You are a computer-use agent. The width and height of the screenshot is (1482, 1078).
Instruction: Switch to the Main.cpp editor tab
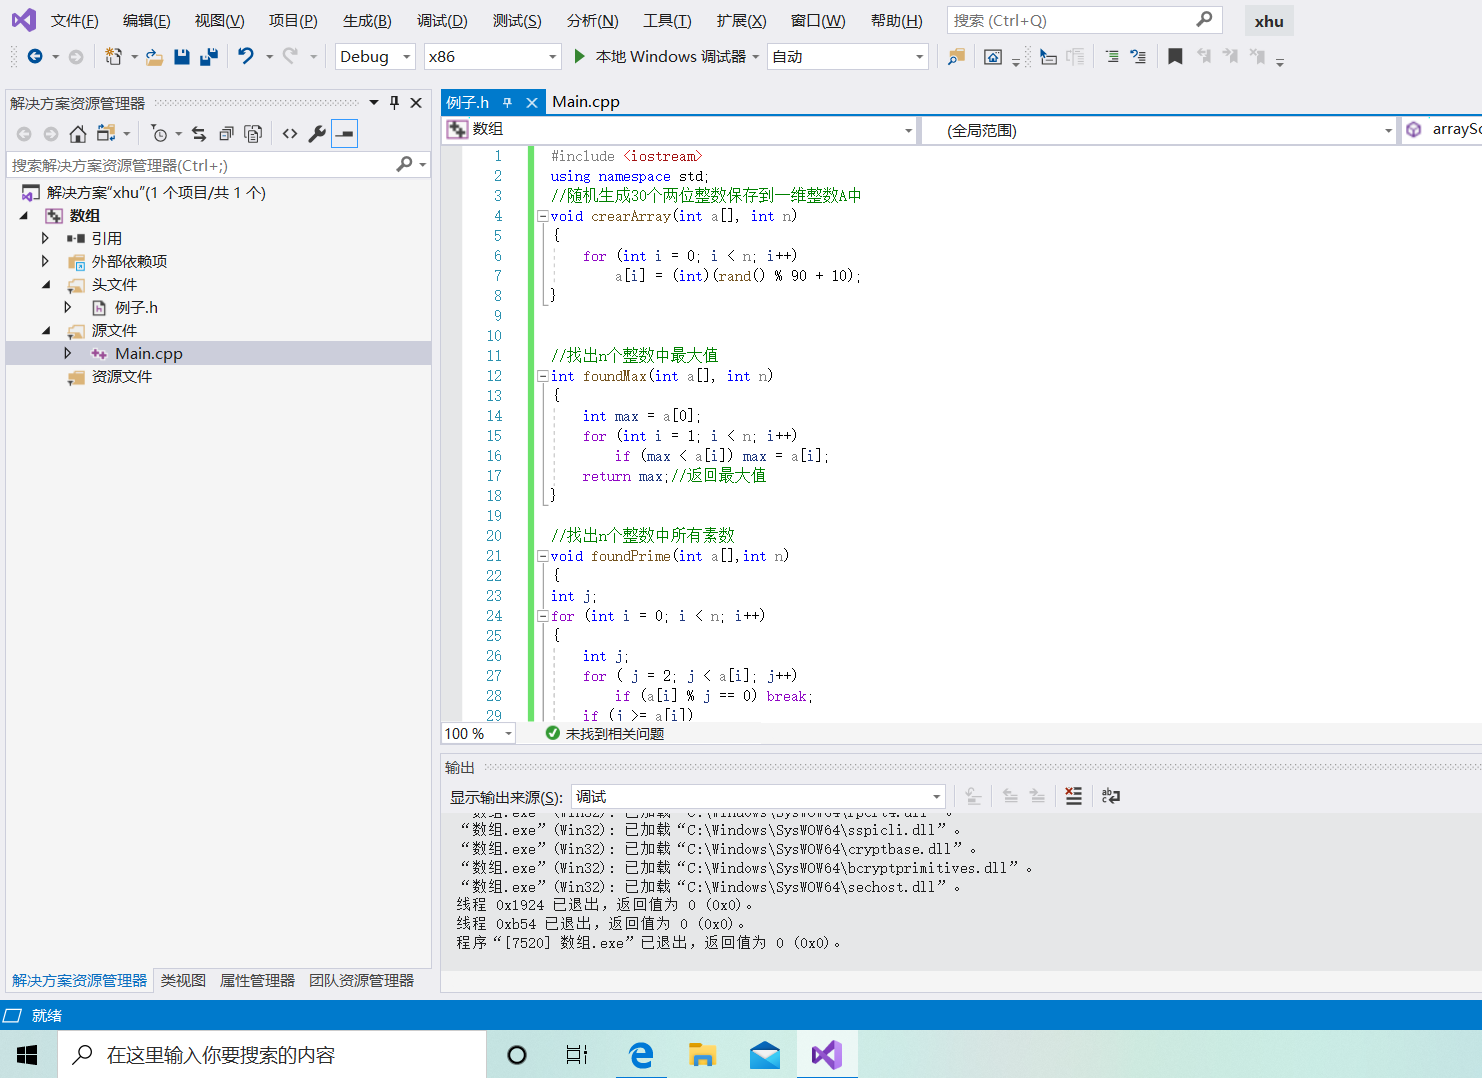[x=586, y=102]
